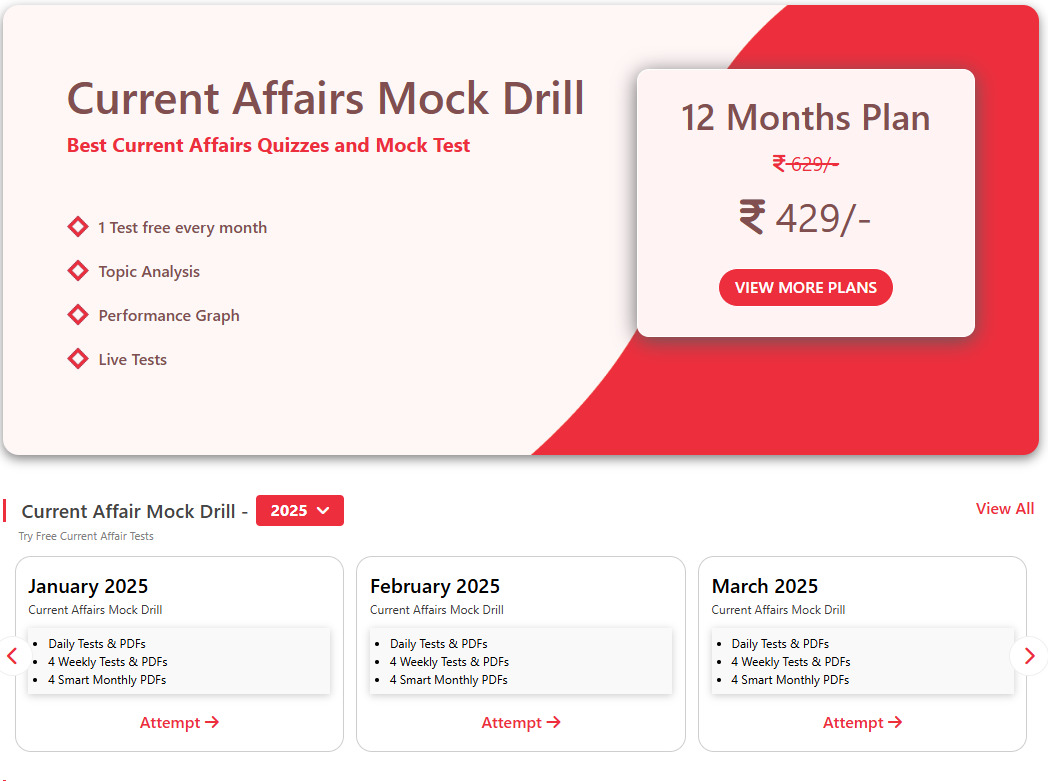This screenshot has height=781, width=1048.
Task: Click the struck-through 629 original price
Action: (805, 164)
